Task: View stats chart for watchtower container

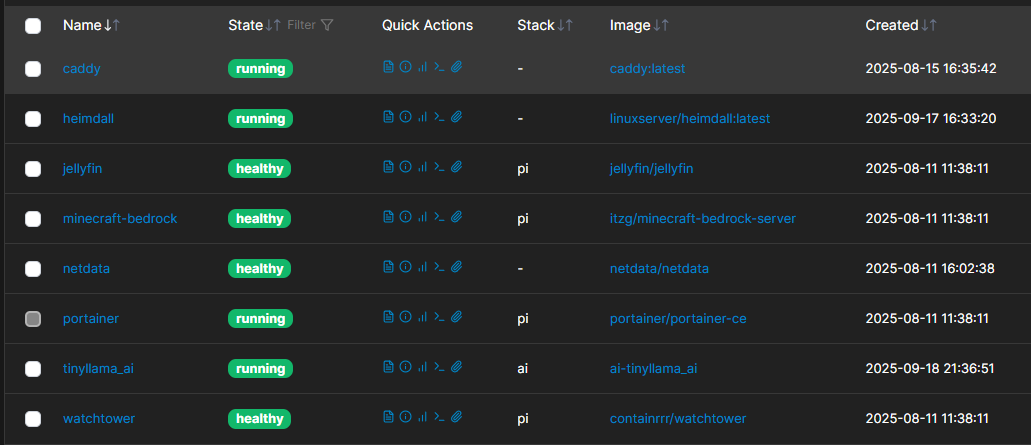Action: point(421,418)
